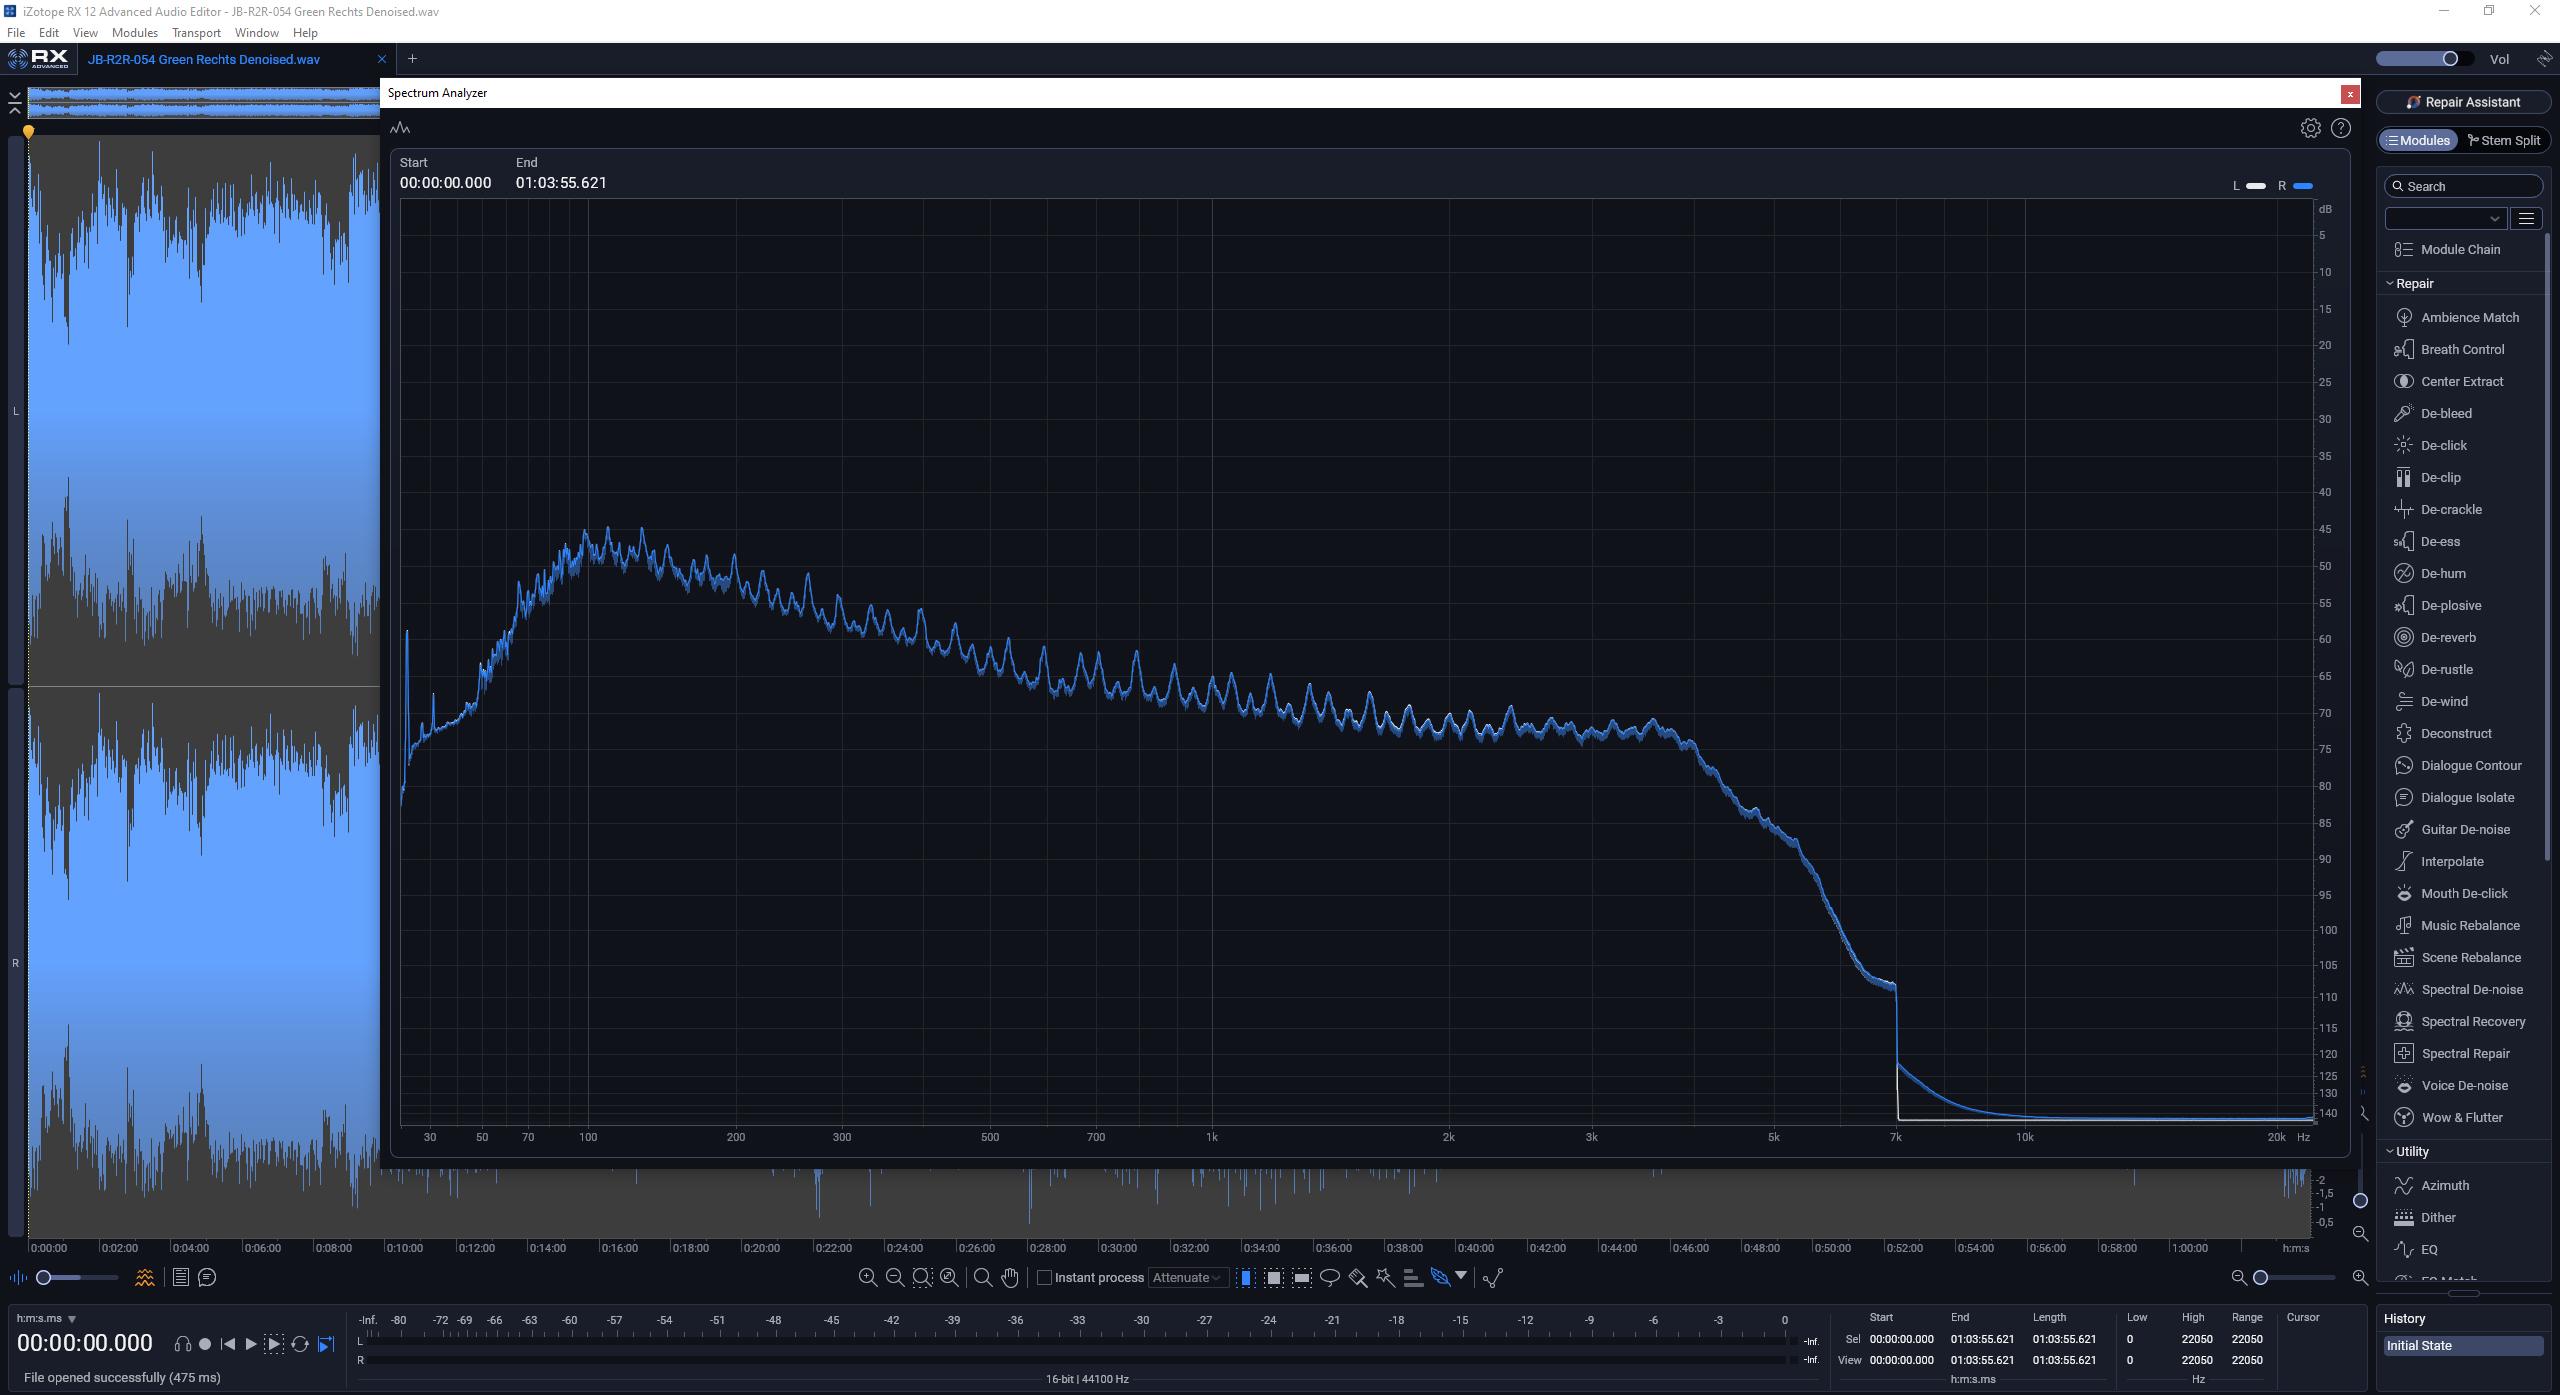Open the Attenuate mode dropdown
This screenshot has width=2560, height=1395.
point(1187,1277)
